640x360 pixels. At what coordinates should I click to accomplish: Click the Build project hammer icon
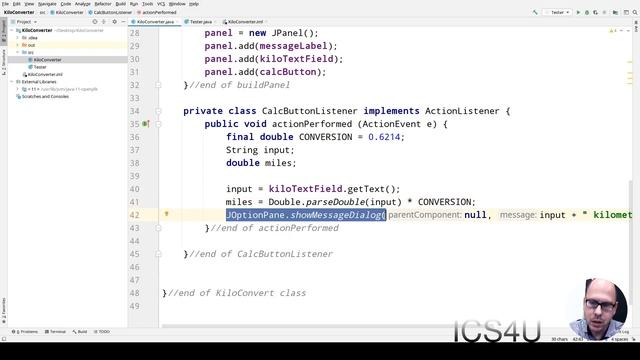click(535, 13)
